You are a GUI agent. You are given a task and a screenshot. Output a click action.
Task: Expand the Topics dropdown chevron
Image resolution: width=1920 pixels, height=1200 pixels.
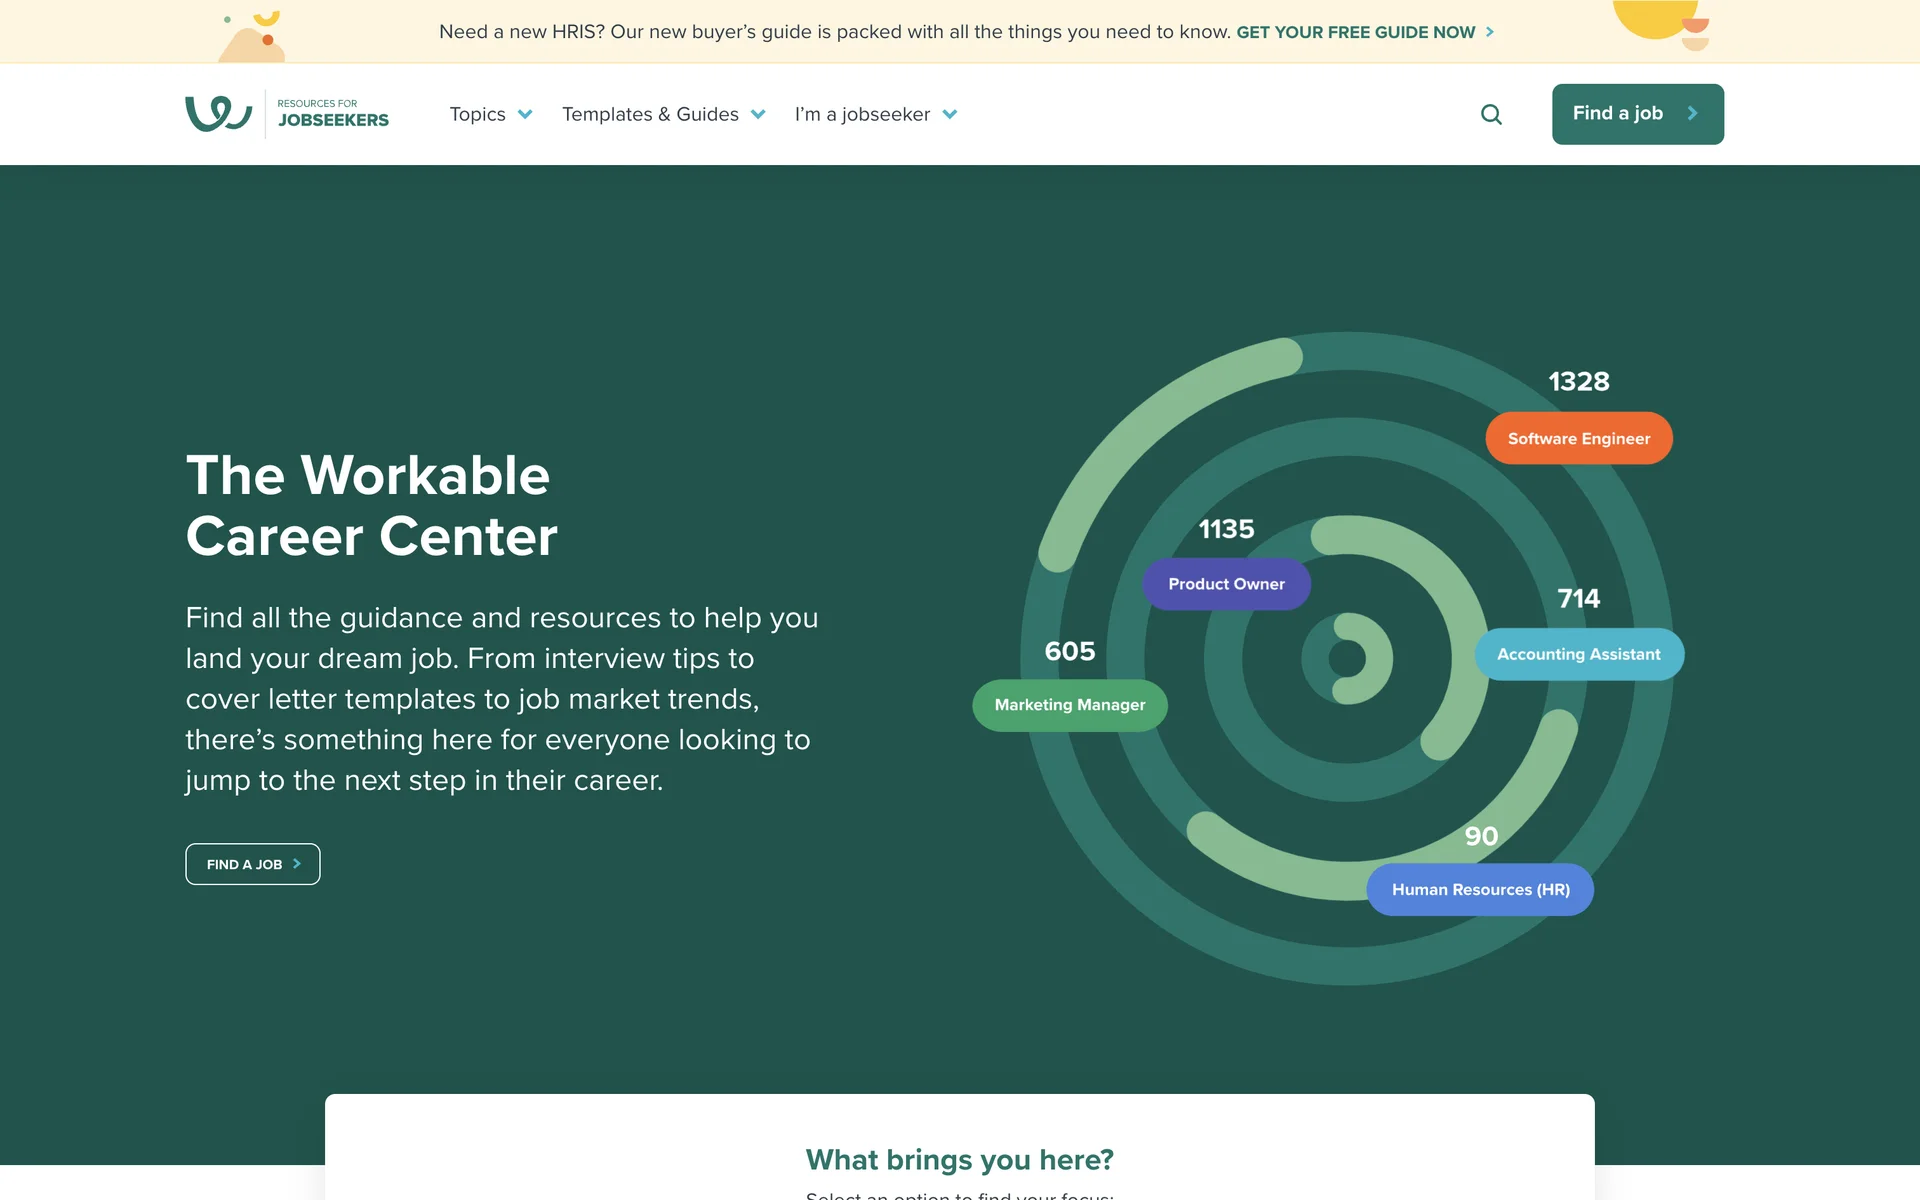click(525, 114)
